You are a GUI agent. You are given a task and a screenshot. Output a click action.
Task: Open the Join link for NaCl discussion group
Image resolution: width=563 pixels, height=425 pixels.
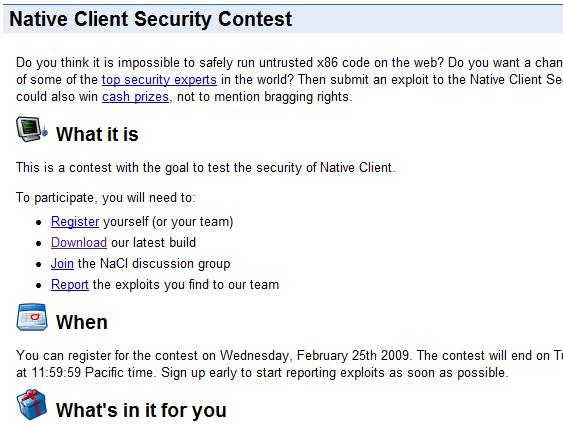click(x=62, y=263)
